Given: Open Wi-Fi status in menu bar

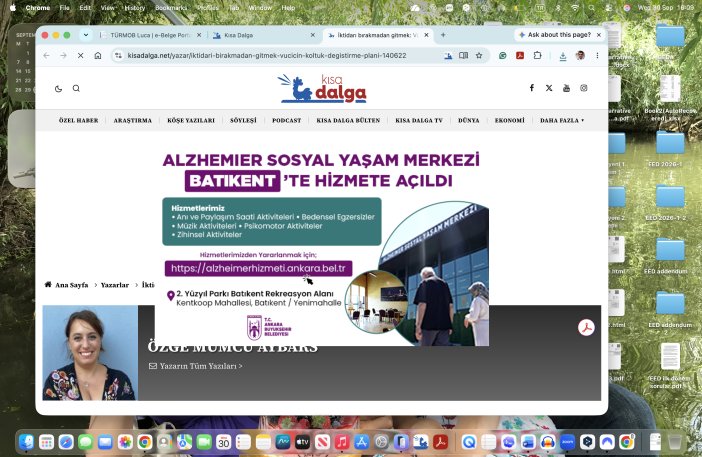Looking at the screenshot, I should click(x=575, y=8).
